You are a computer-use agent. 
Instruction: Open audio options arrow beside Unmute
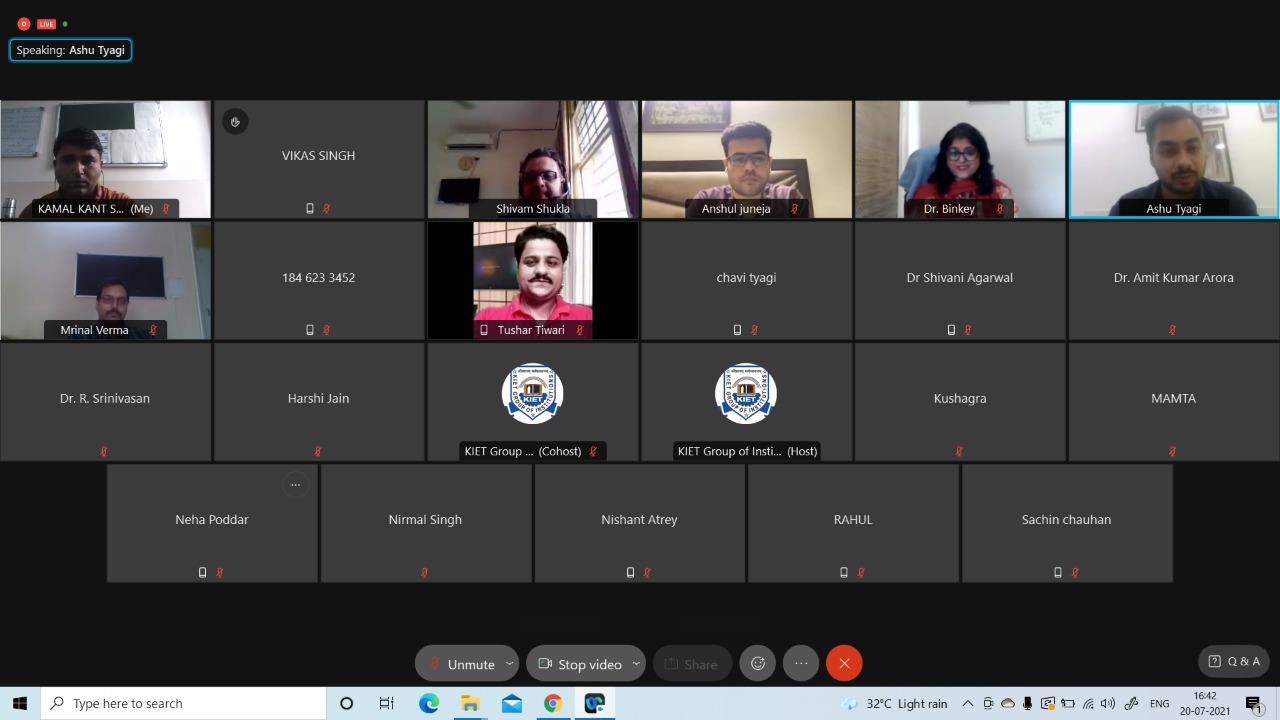click(509, 664)
